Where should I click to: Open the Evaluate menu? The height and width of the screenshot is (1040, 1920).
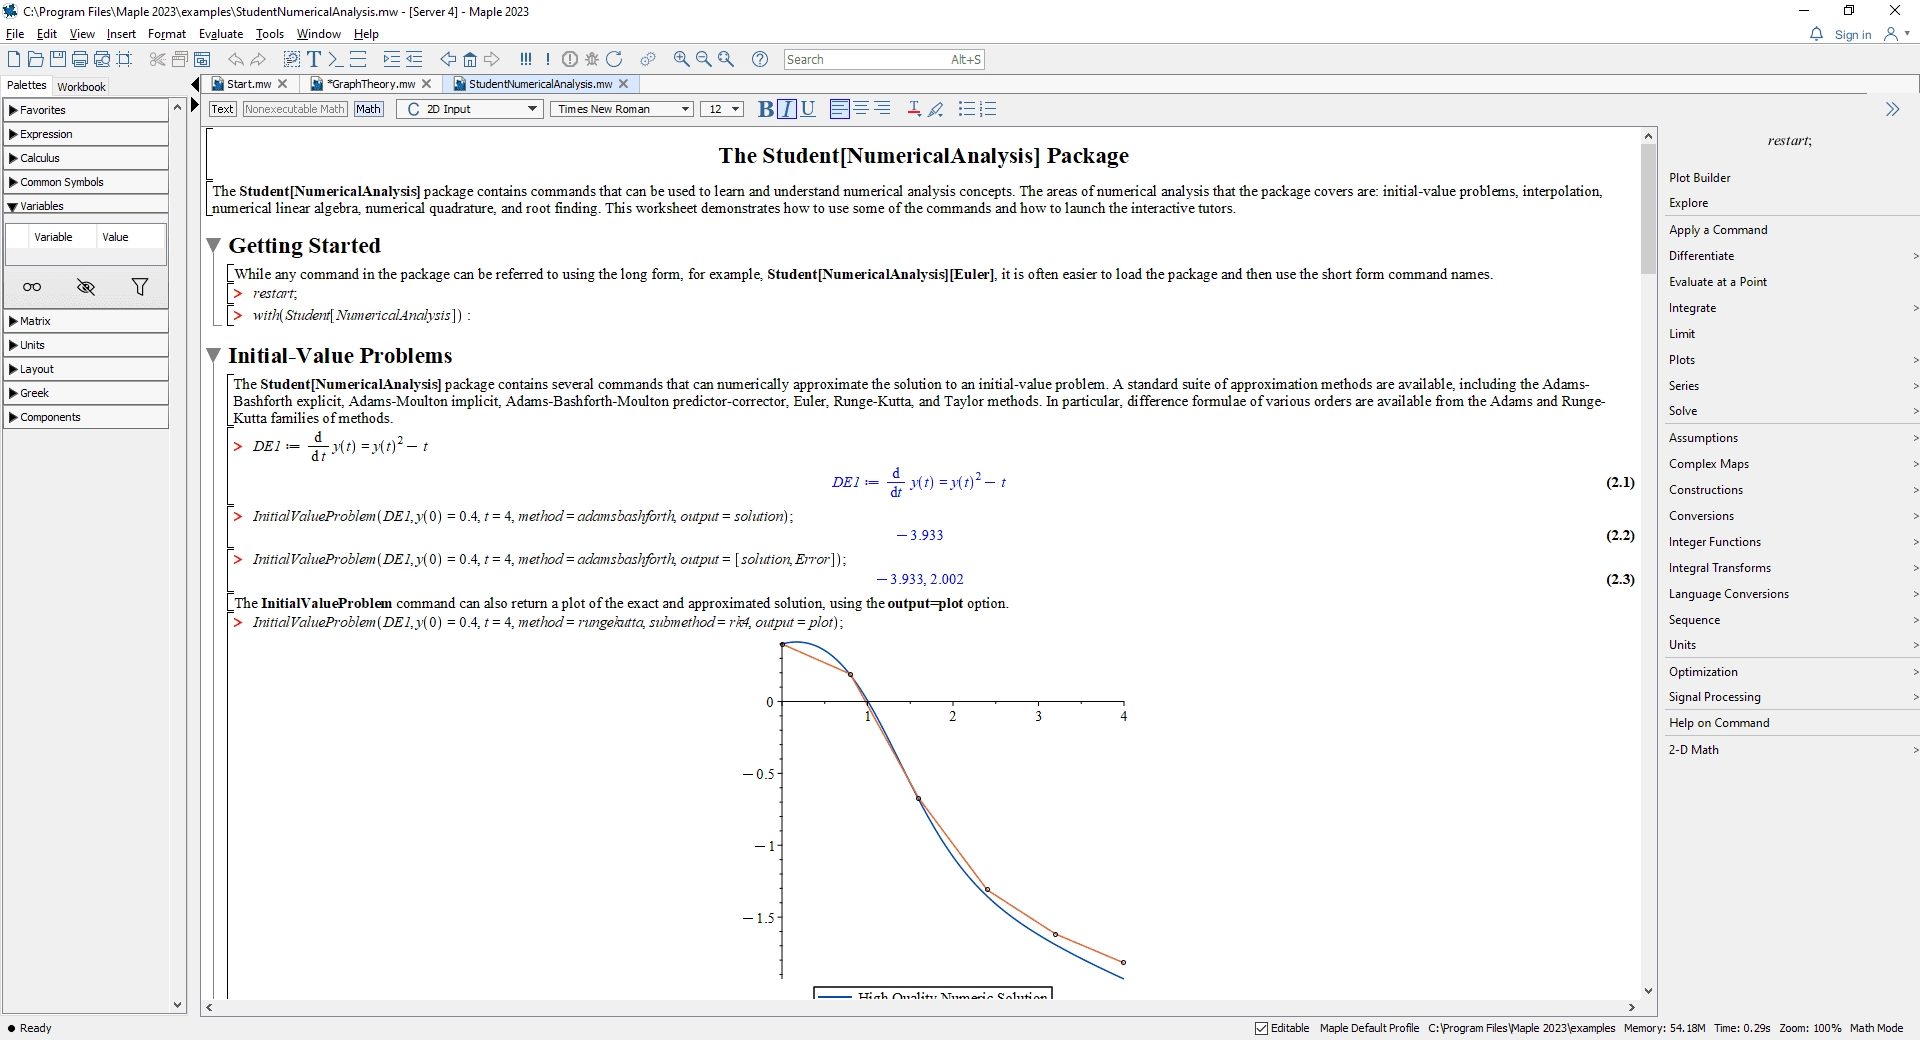click(x=221, y=34)
